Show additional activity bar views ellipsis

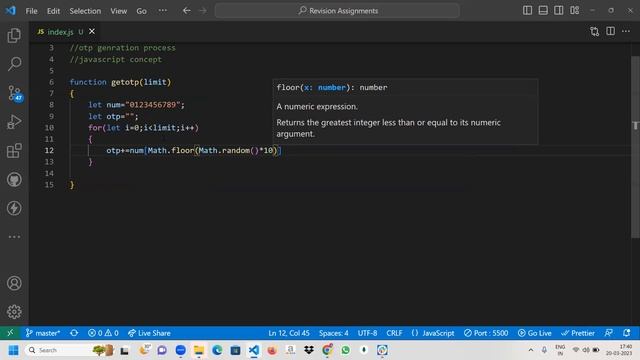pos(14,237)
